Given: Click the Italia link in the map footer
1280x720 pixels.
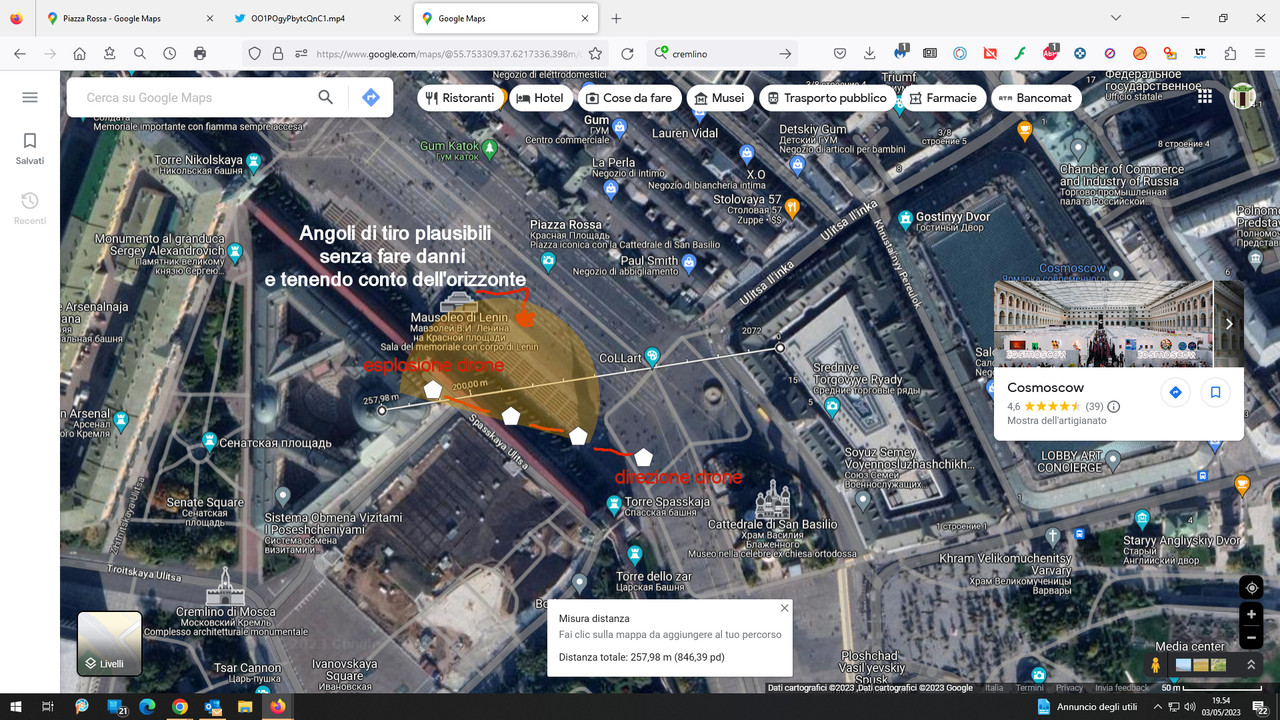Looking at the screenshot, I should click(x=994, y=688).
